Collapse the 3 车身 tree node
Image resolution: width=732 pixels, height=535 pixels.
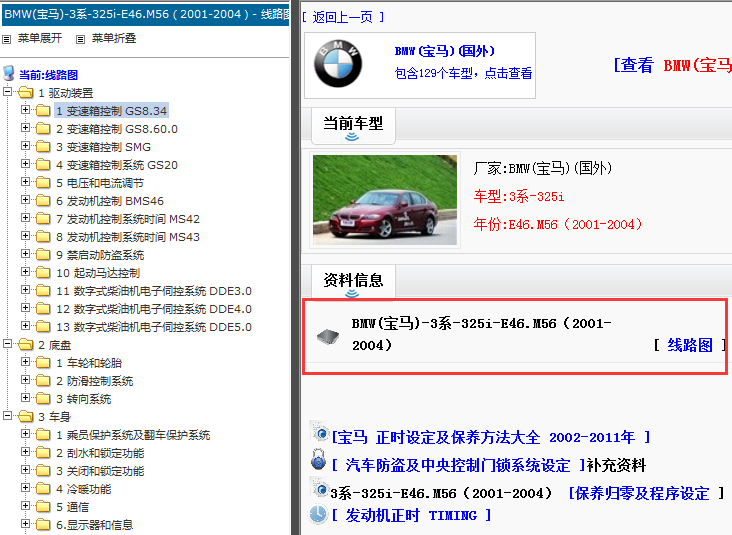click(8, 417)
